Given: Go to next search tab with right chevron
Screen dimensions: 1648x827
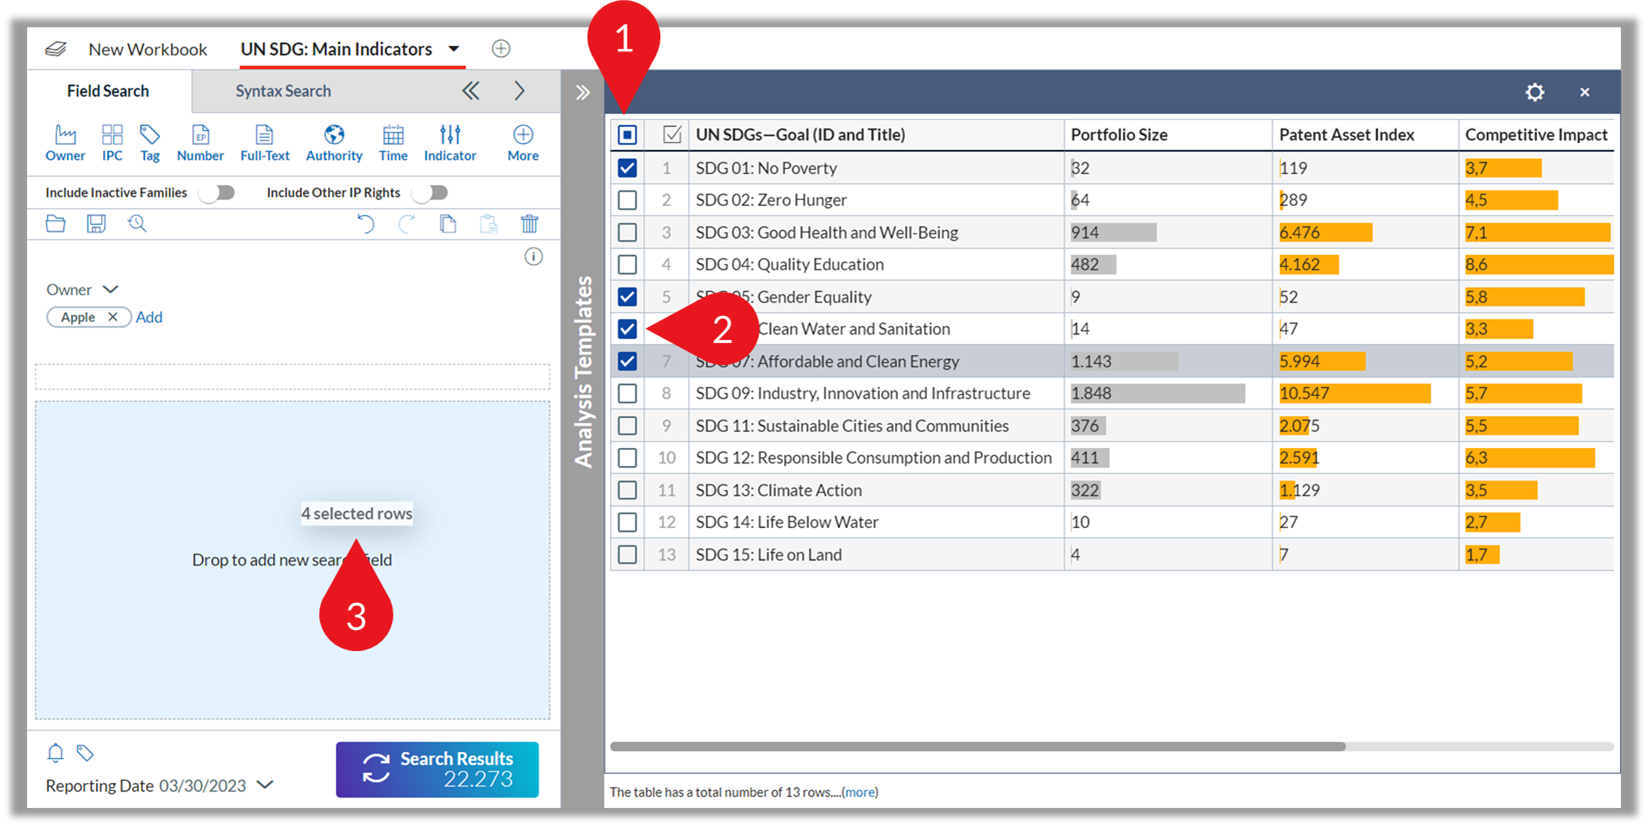Looking at the screenshot, I should [519, 91].
